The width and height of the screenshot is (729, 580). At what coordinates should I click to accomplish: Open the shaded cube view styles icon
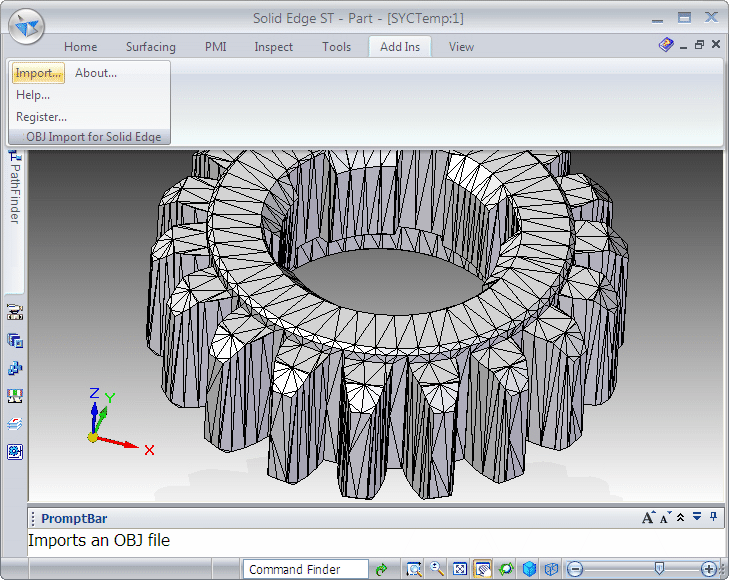[529, 569]
